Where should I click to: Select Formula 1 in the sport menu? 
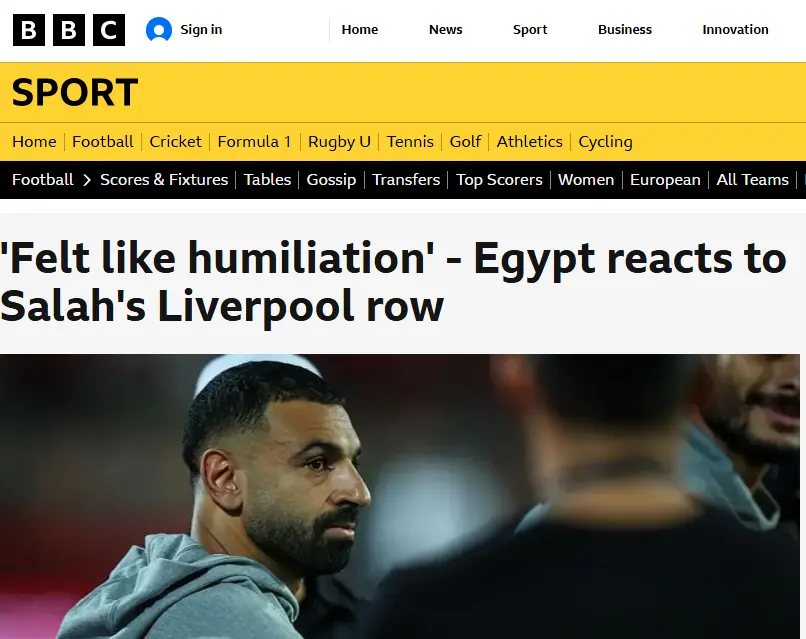pyautogui.click(x=254, y=141)
